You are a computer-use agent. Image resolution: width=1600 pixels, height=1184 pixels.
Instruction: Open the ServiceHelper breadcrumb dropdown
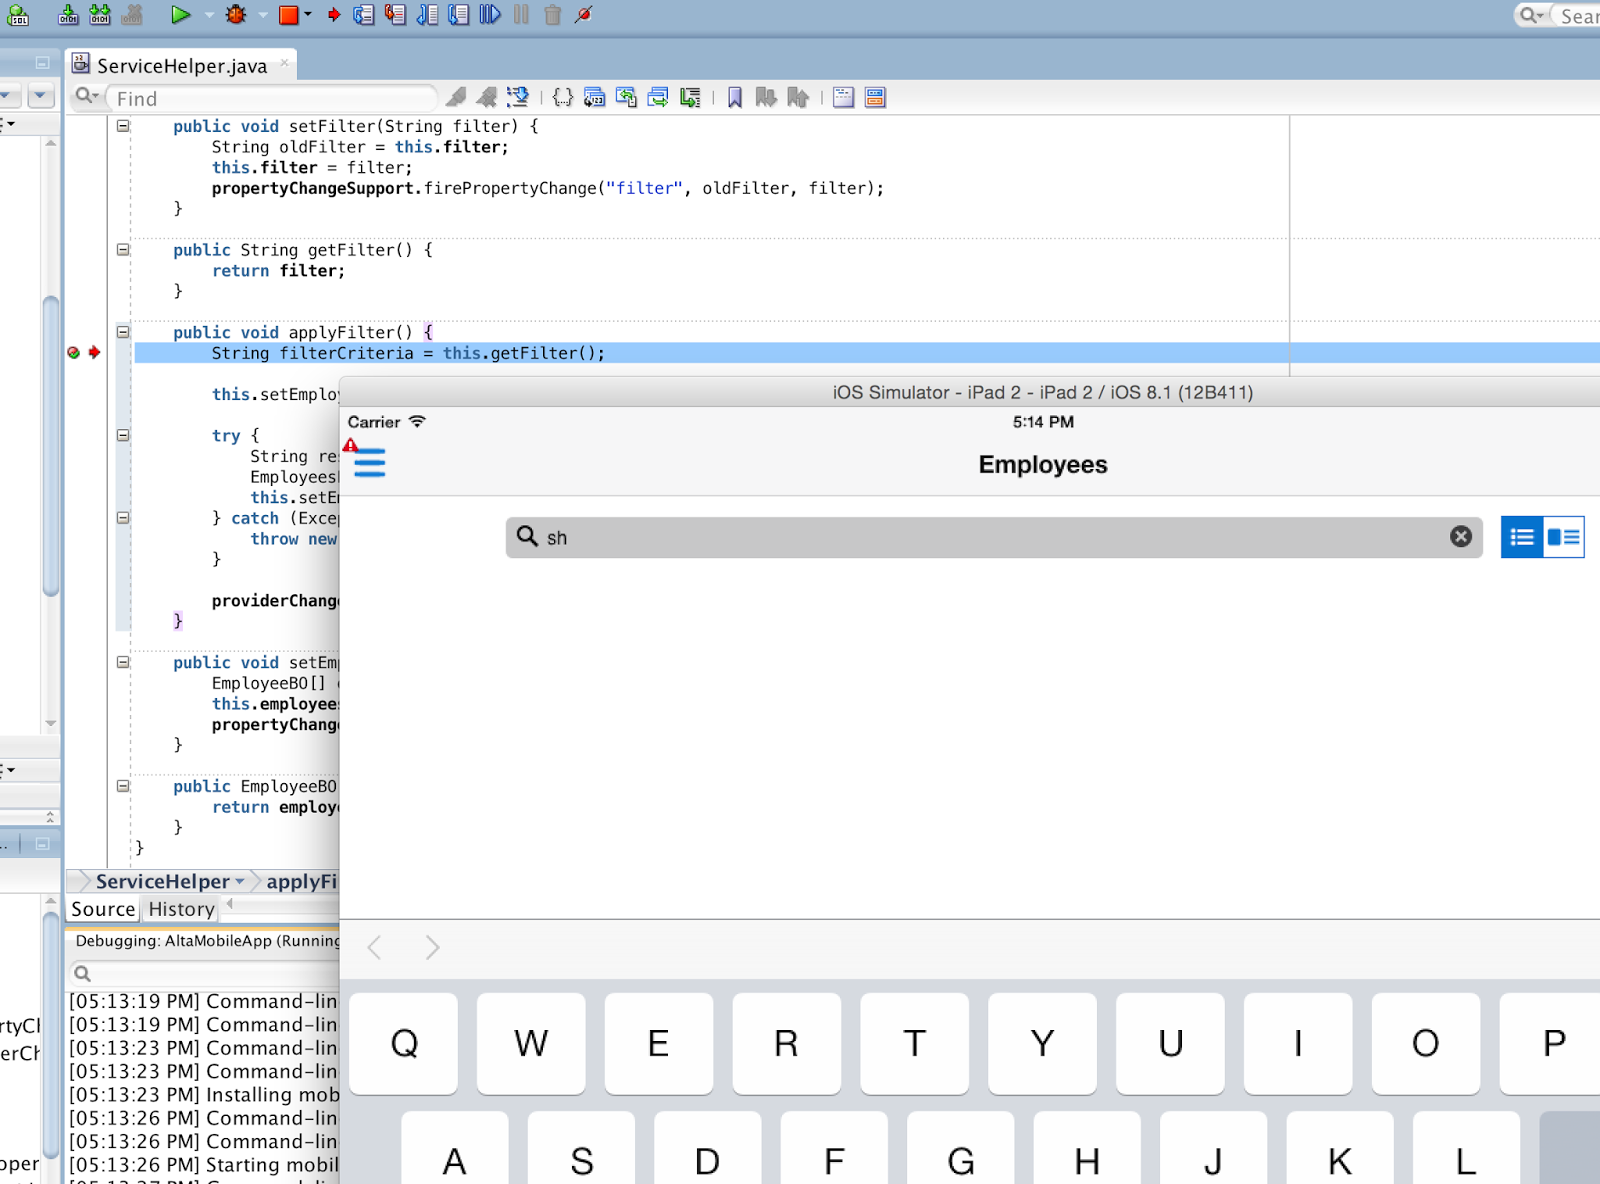pyautogui.click(x=240, y=881)
